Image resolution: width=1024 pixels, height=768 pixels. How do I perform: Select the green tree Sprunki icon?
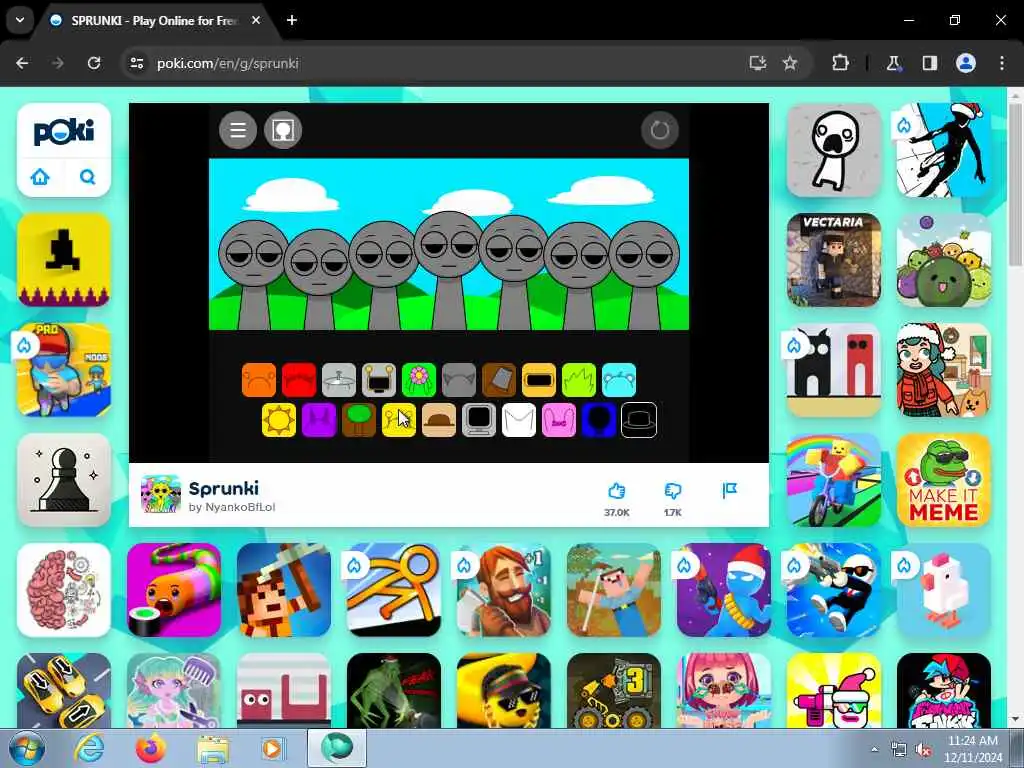coord(359,420)
